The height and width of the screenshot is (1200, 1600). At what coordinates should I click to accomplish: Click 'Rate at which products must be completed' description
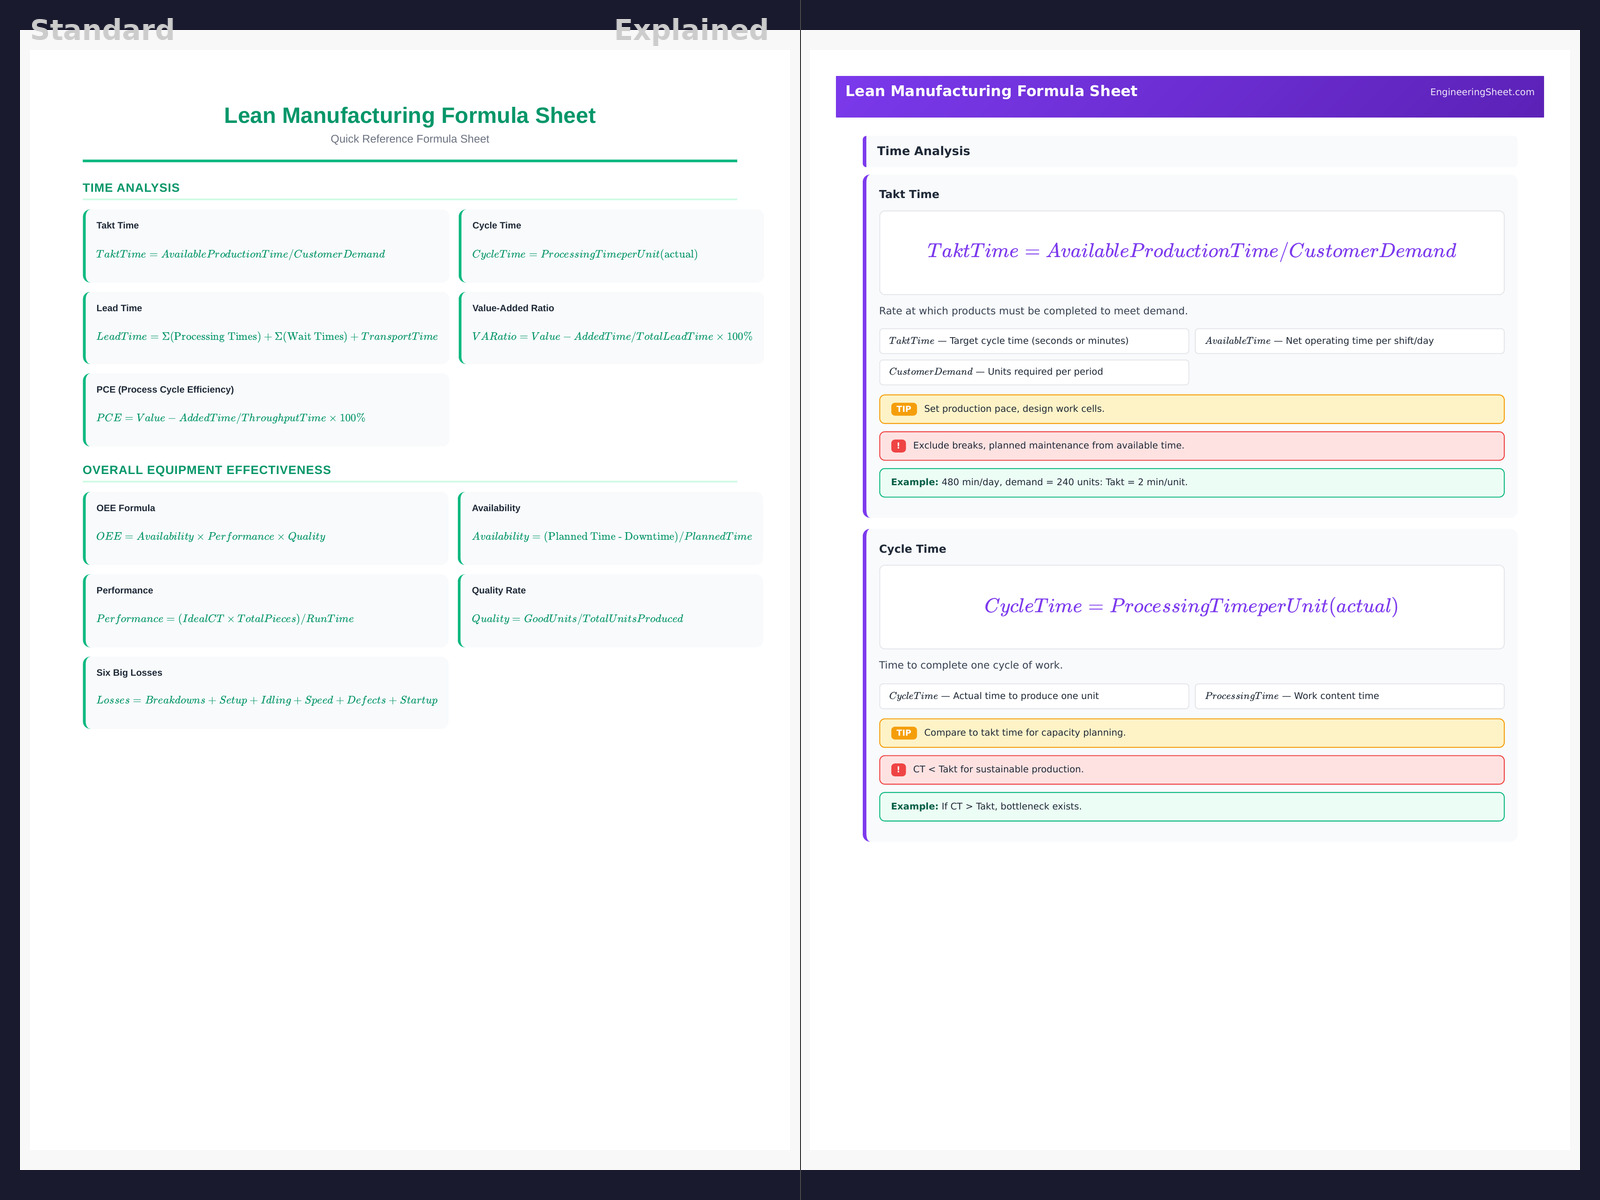(1033, 311)
